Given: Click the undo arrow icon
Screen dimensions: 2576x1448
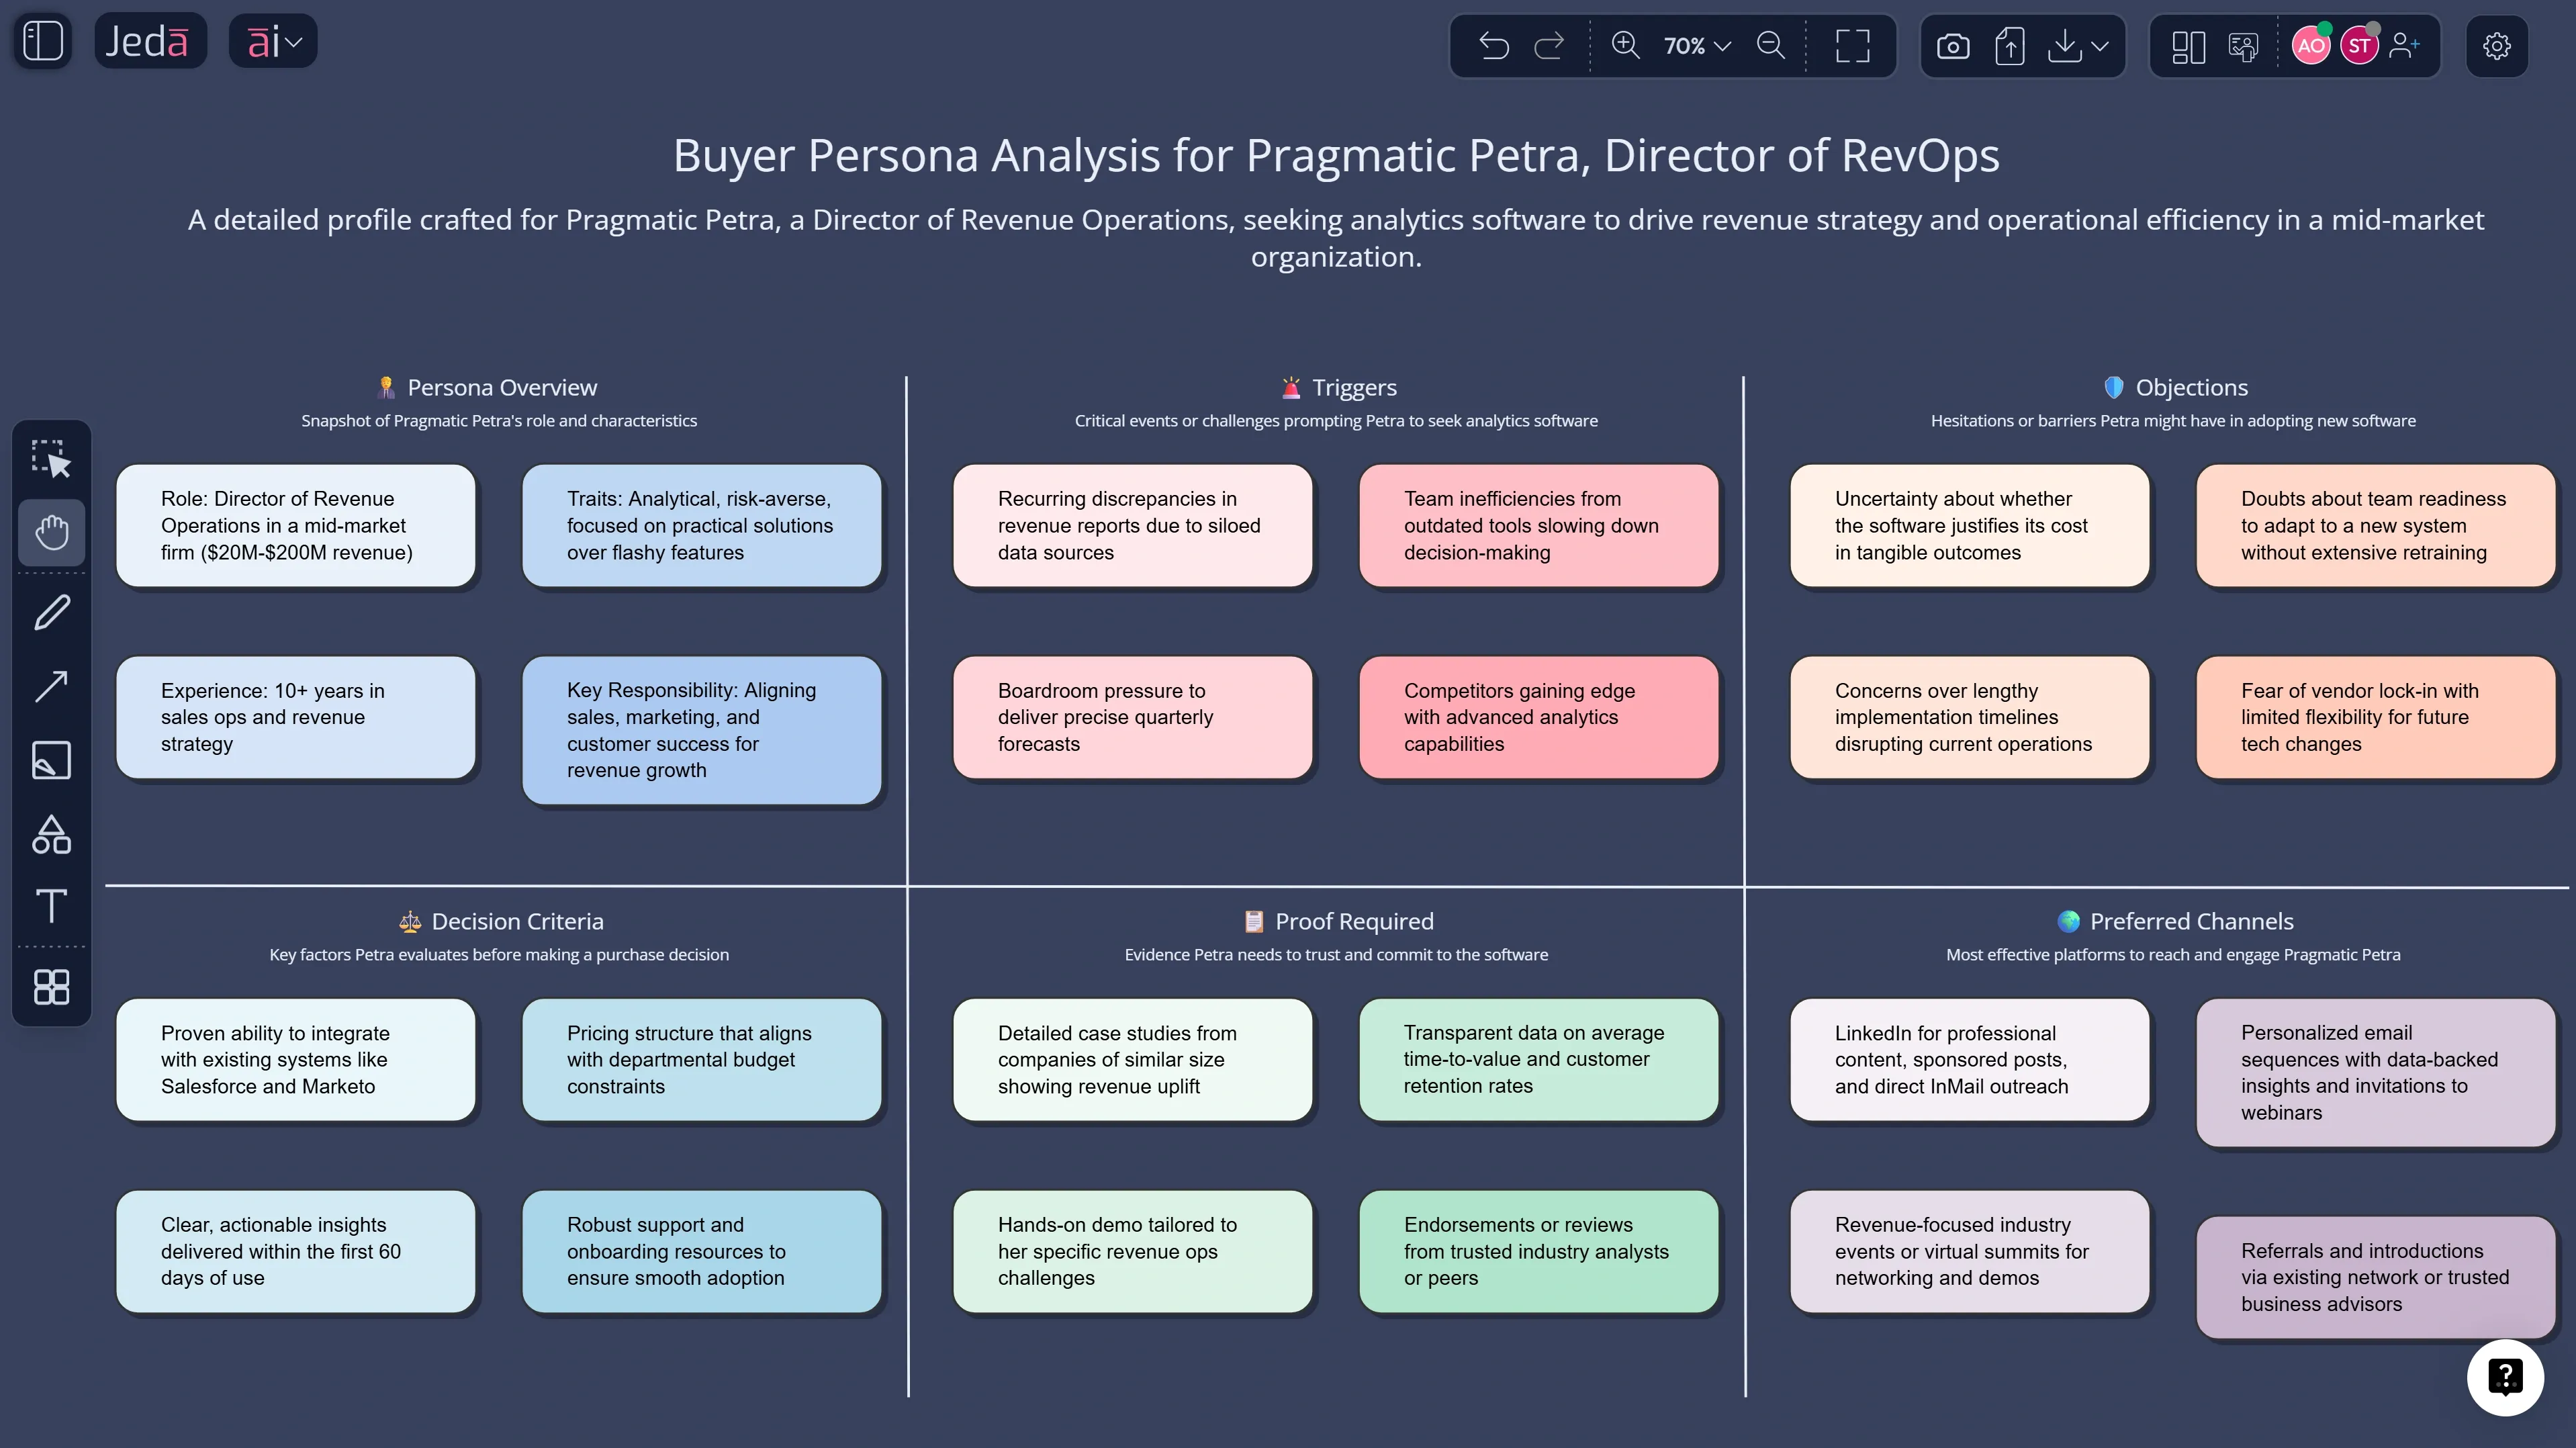Looking at the screenshot, I should click(x=1493, y=45).
